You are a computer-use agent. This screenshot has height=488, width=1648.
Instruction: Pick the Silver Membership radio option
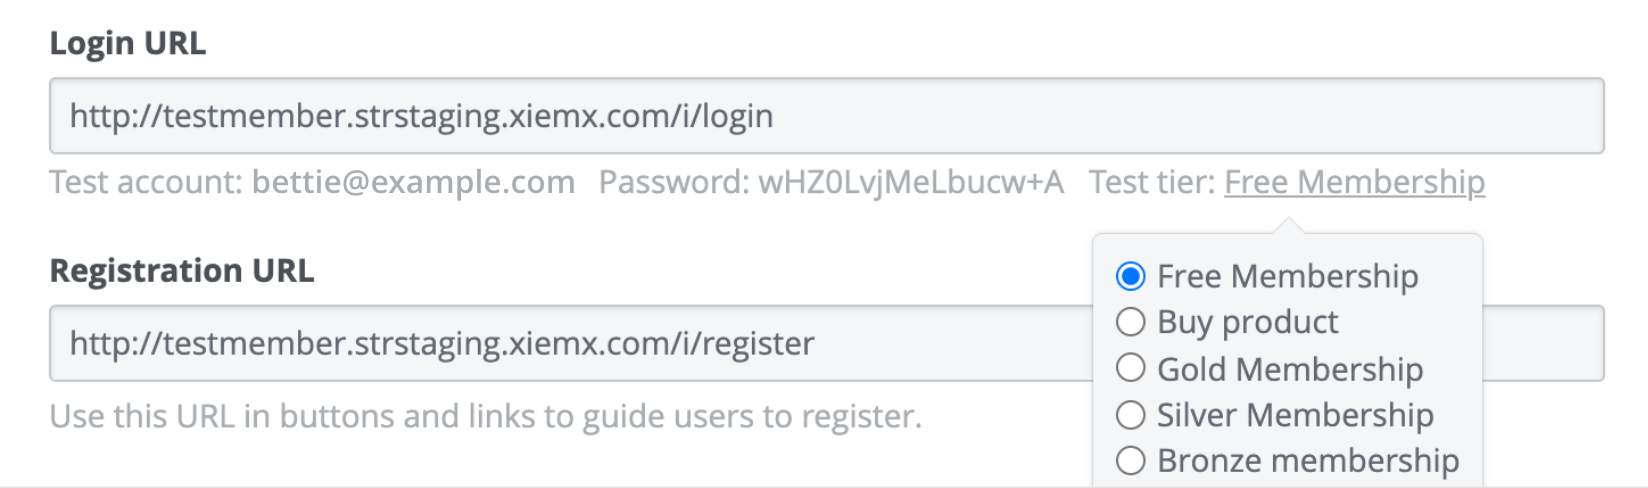[1130, 414]
